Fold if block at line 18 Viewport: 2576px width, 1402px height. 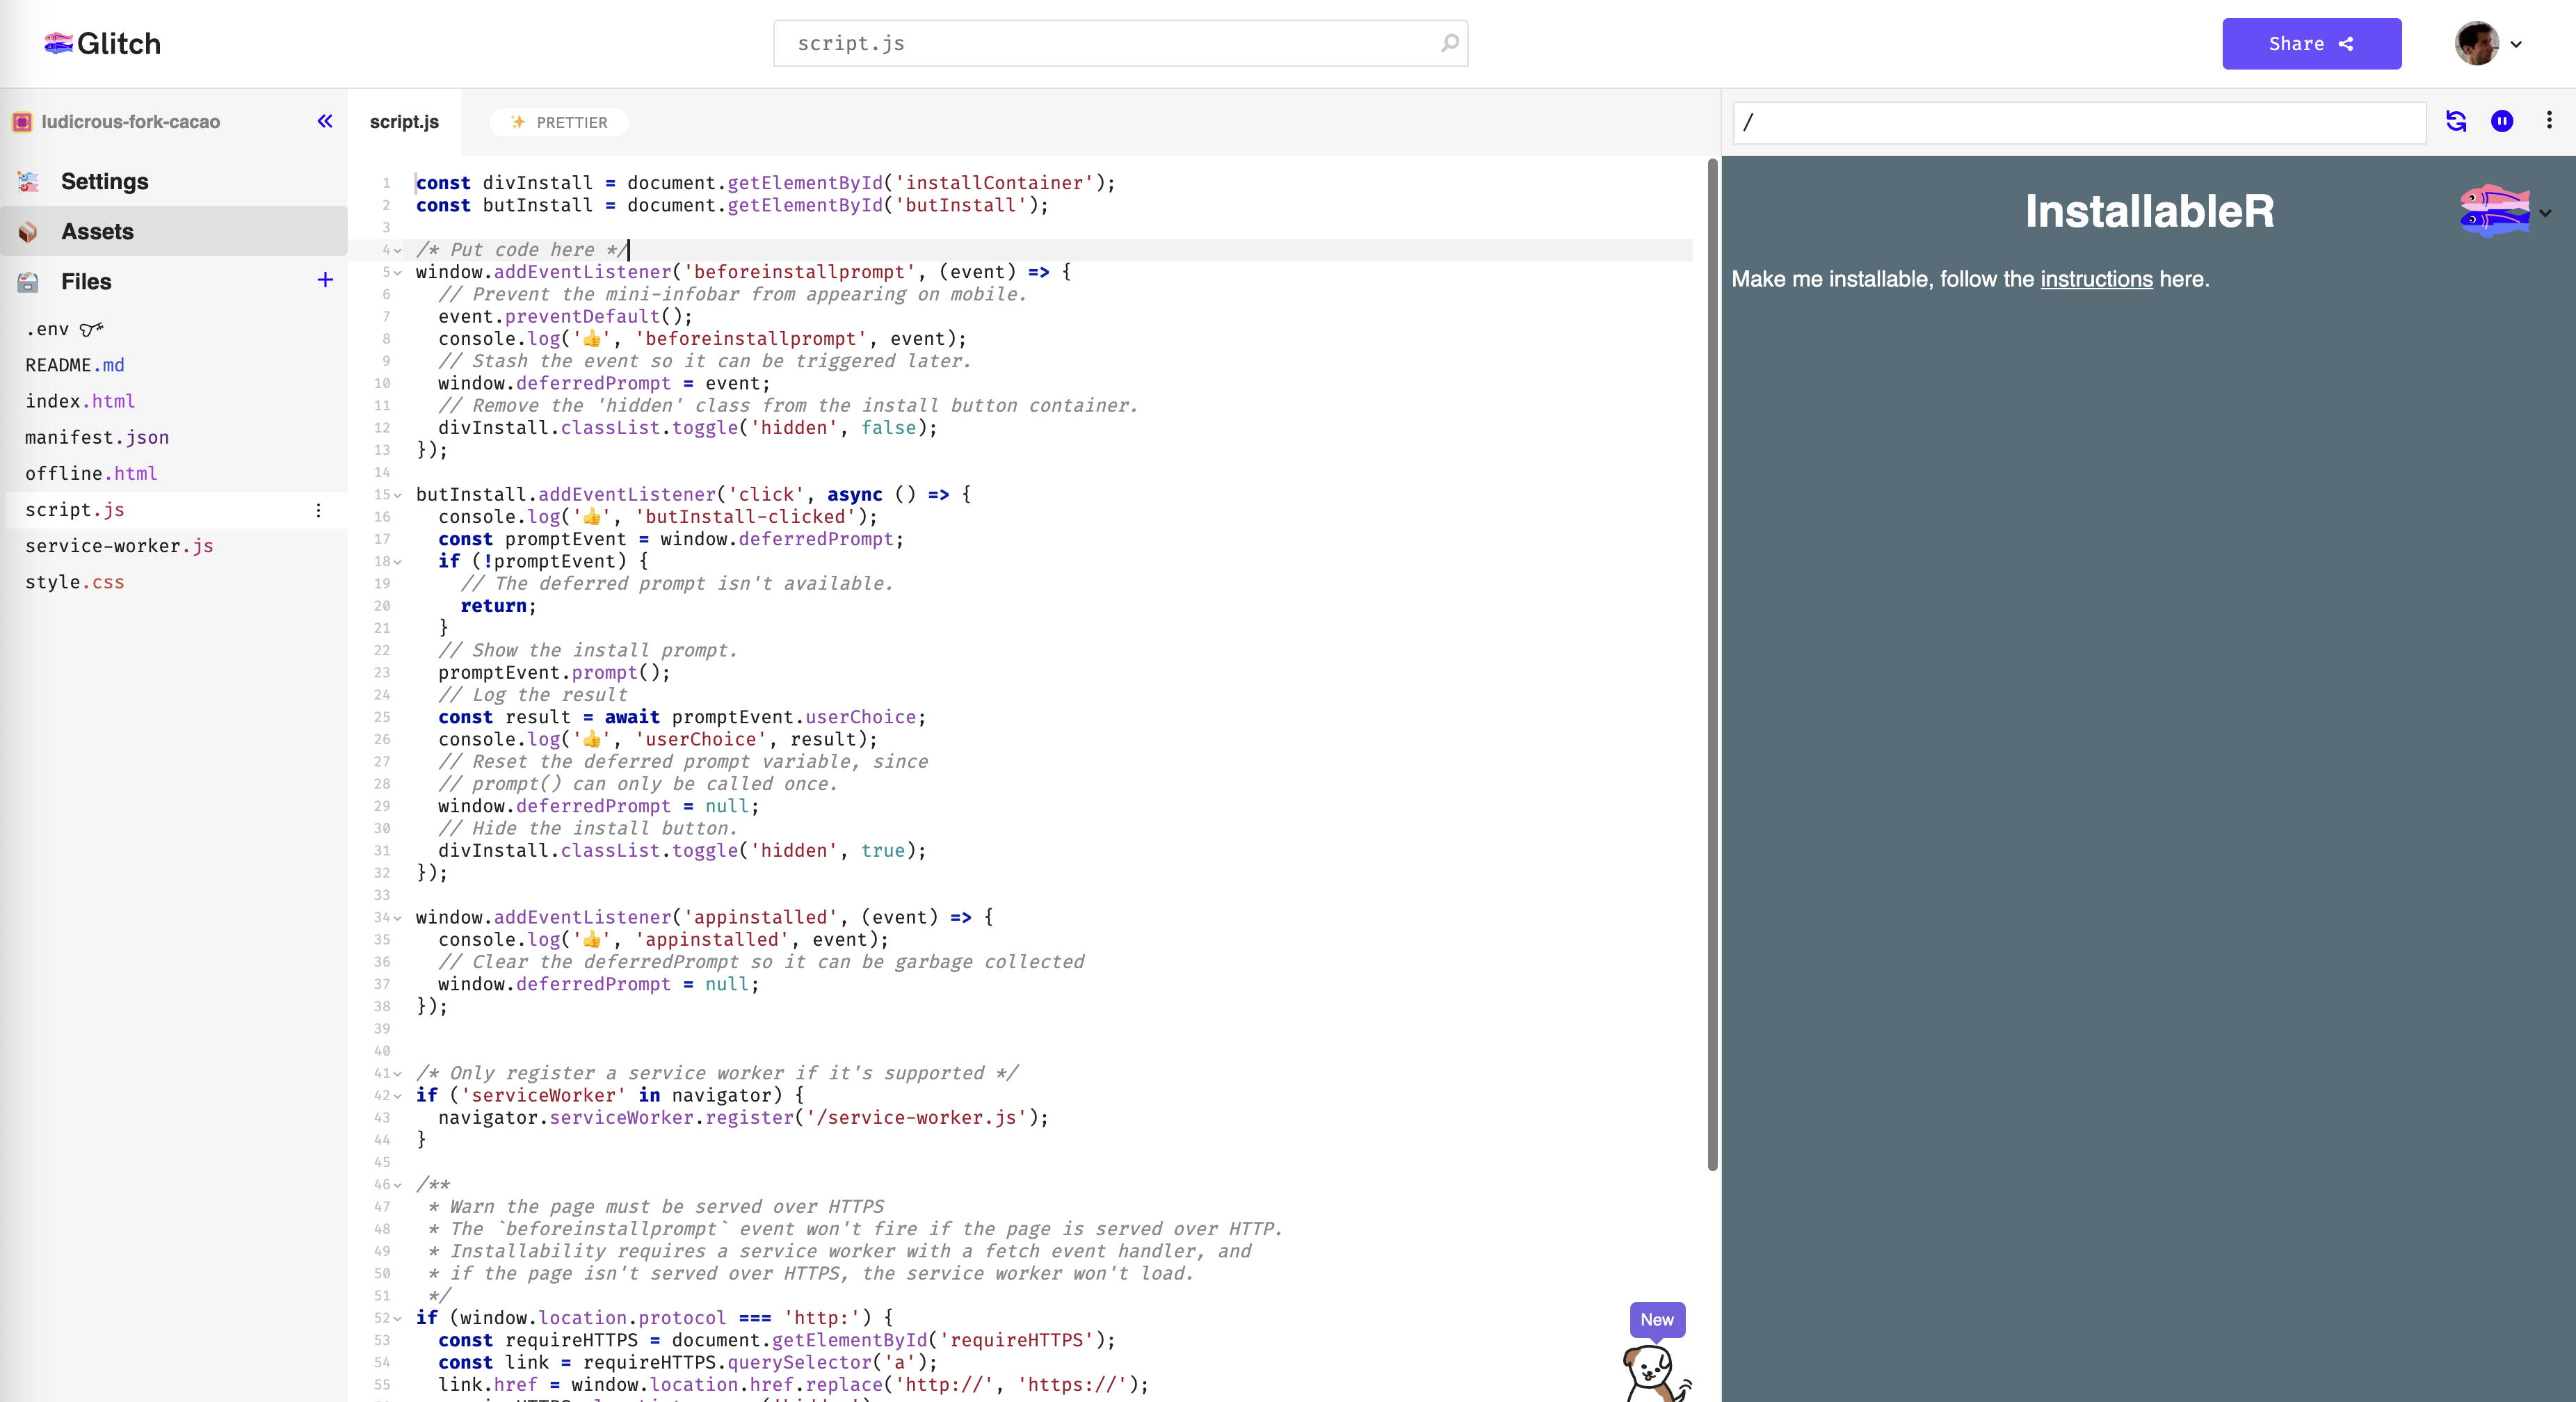tap(398, 562)
